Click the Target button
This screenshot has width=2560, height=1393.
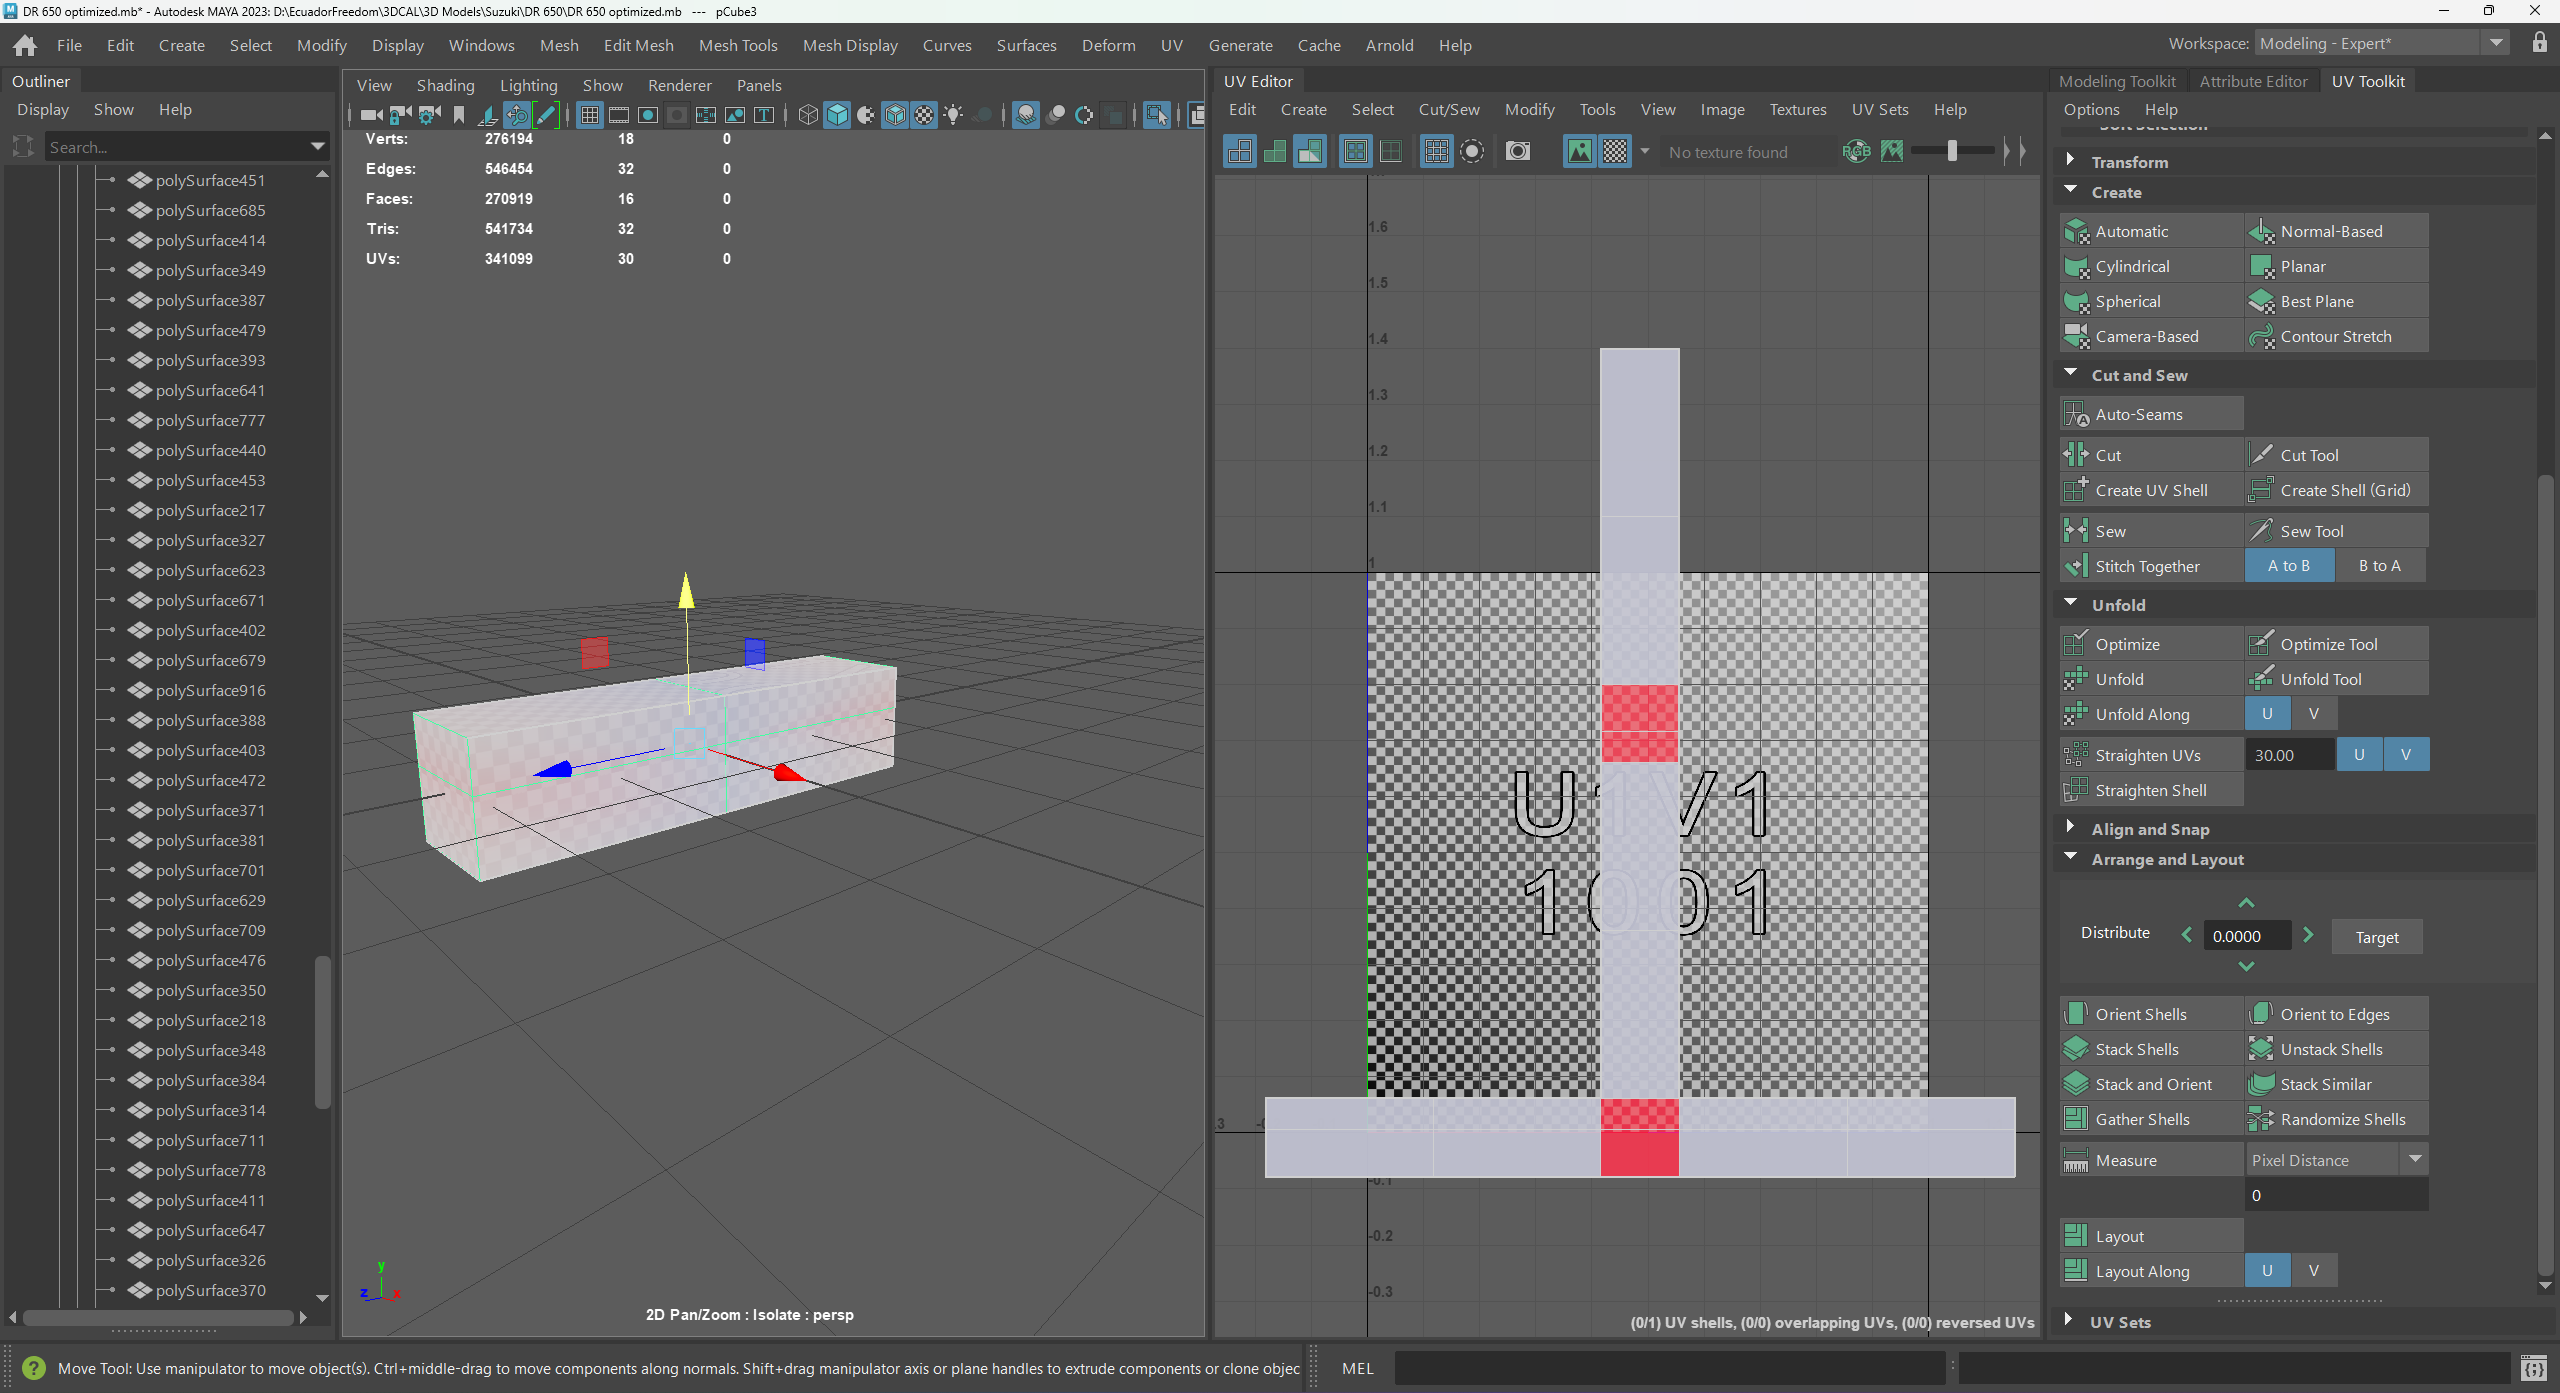pyautogui.click(x=2376, y=937)
